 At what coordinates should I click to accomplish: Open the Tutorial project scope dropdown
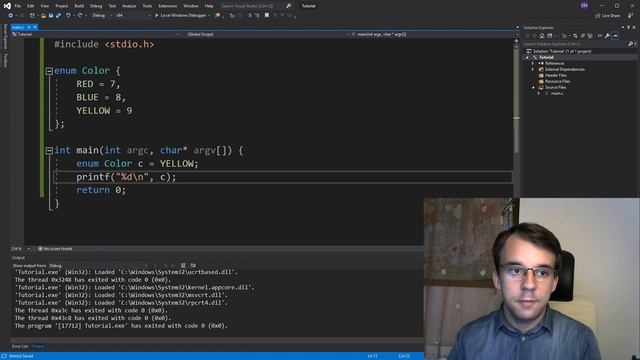click(96, 34)
